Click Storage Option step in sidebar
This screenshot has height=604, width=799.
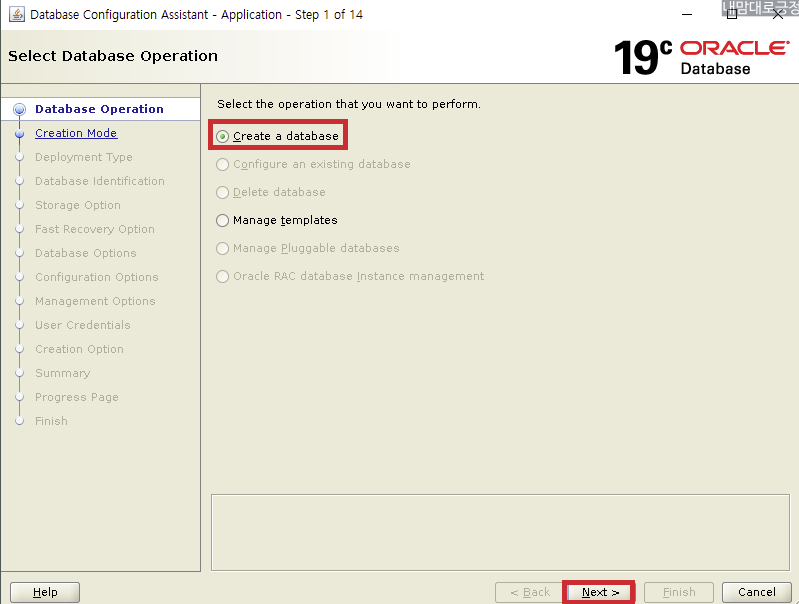pos(78,205)
